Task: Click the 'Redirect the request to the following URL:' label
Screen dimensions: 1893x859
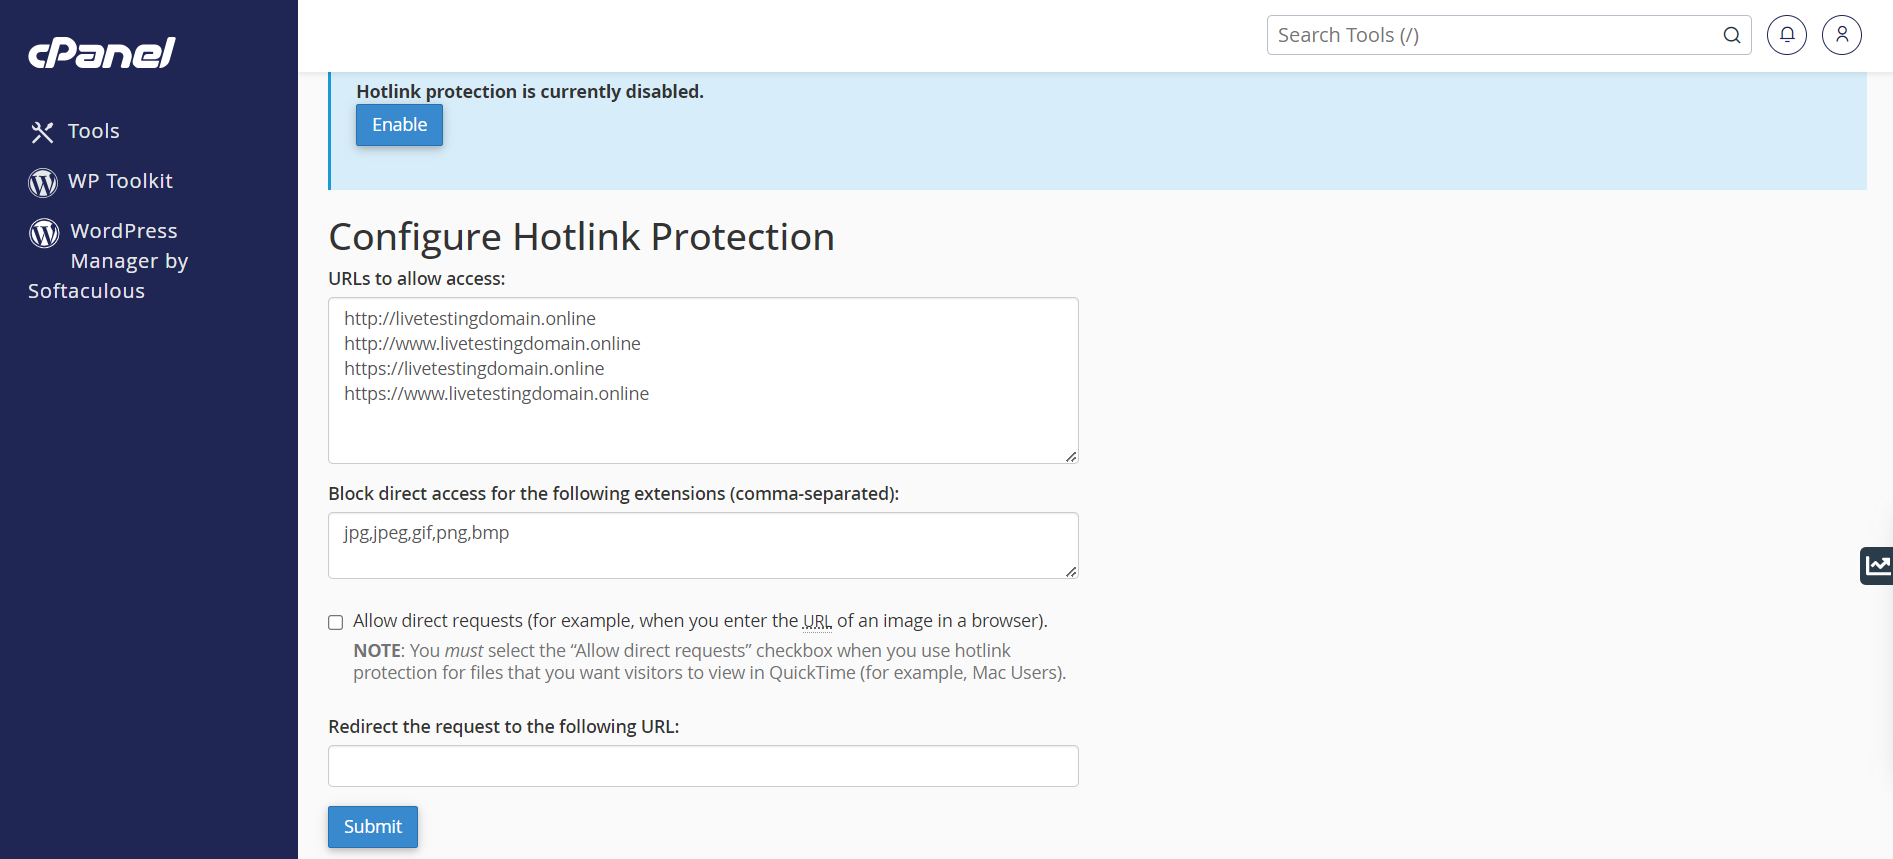Action: (x=503, y=727)
